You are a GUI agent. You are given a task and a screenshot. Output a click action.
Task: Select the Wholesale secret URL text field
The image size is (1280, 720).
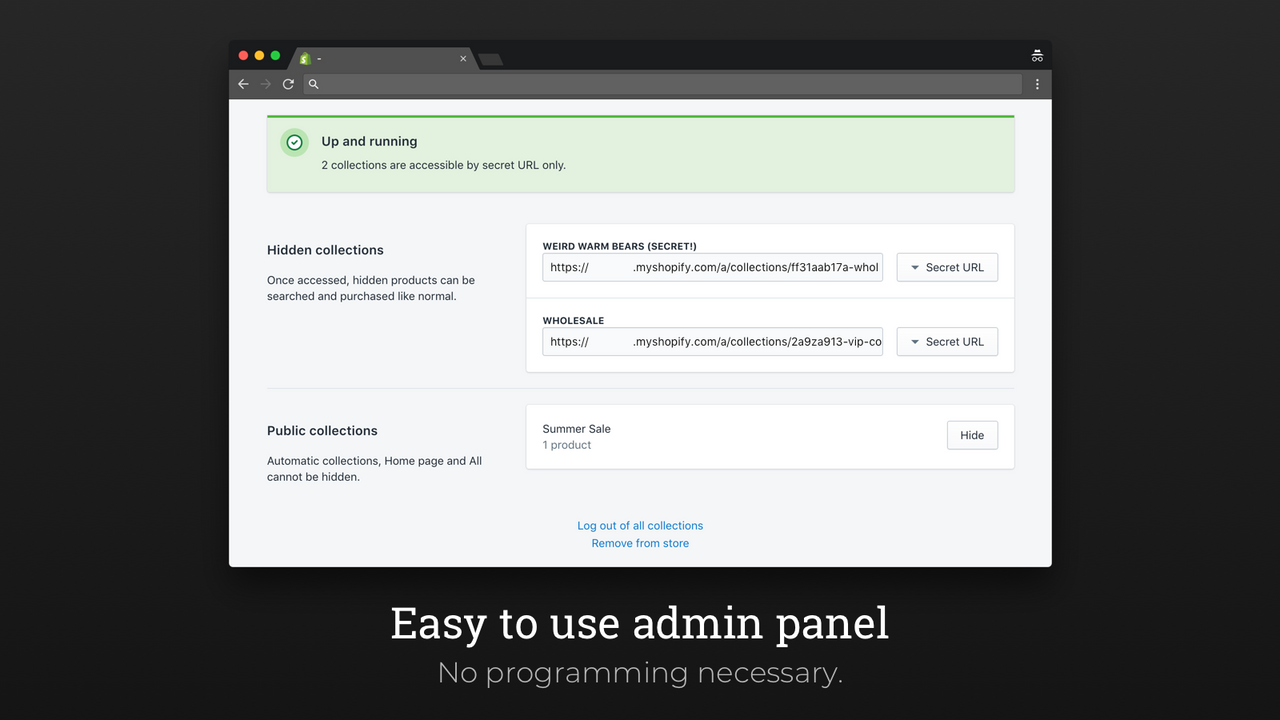[x=712, y=341]
